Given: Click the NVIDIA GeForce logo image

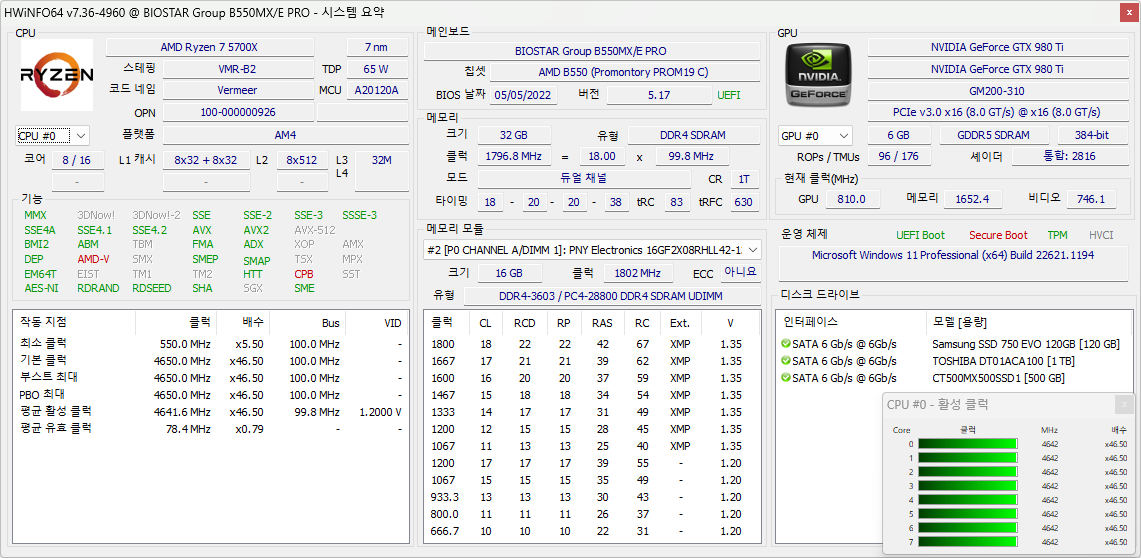Looking at the screenshot, I should coord(816,74).
